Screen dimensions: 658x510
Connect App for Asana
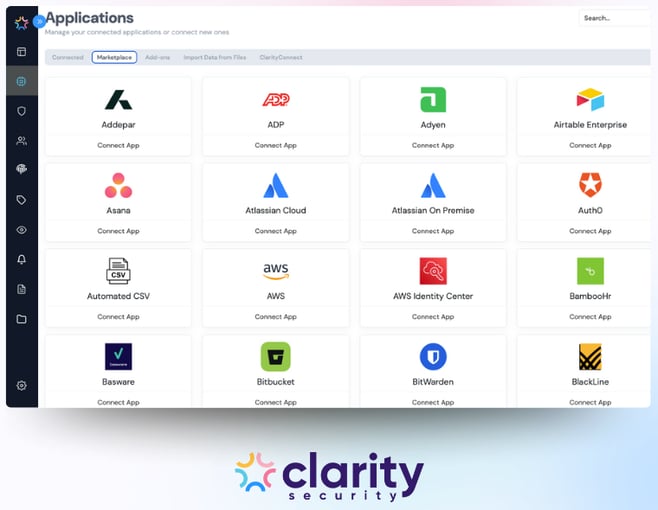(118, 231)
